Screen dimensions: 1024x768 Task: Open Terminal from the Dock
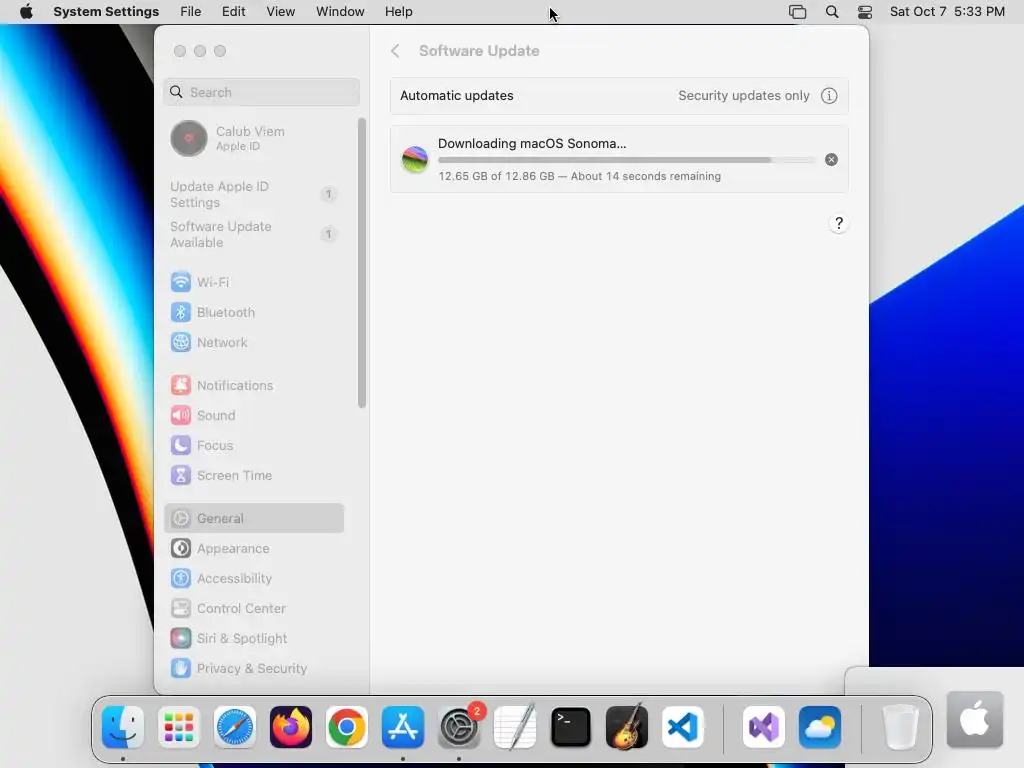coord(571,727)
